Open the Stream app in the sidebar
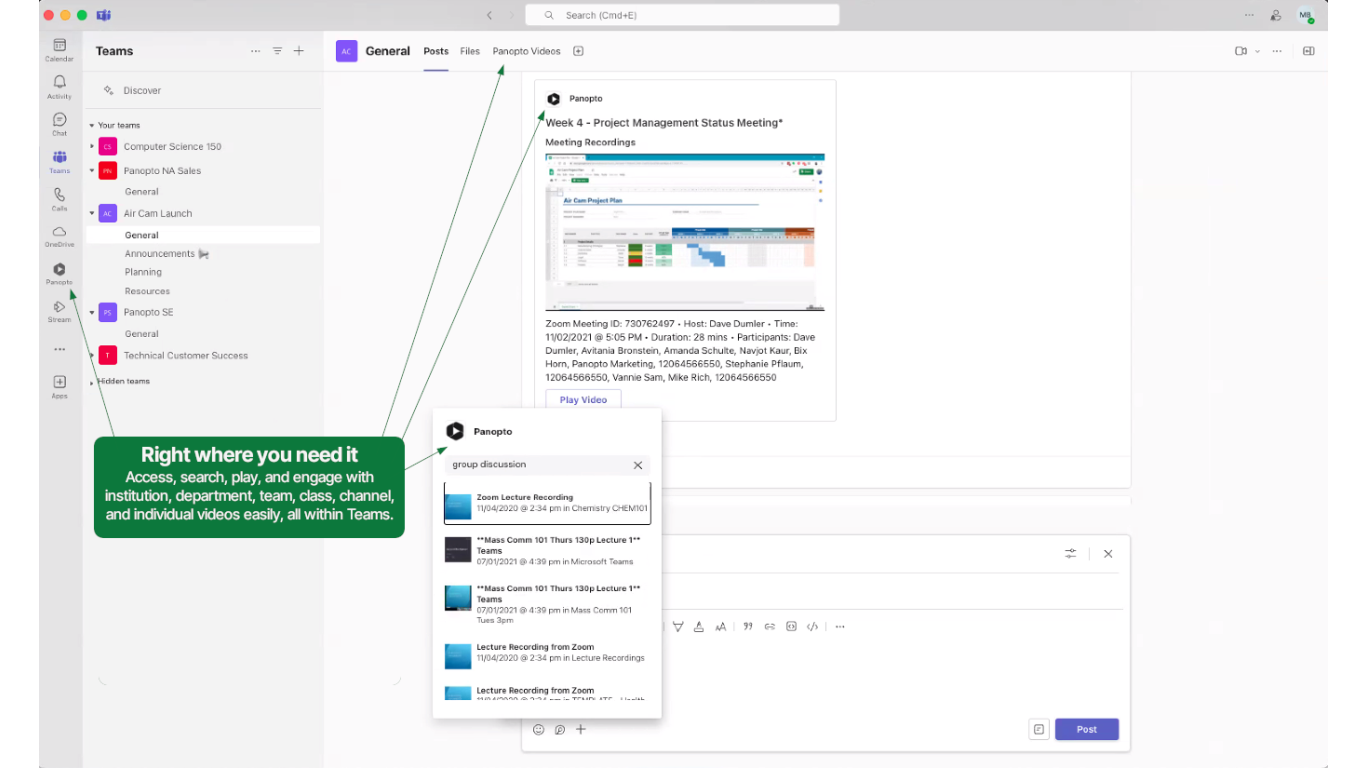Screen dimensions: 1366x768 pyautogui.click(x=59, y=311)
